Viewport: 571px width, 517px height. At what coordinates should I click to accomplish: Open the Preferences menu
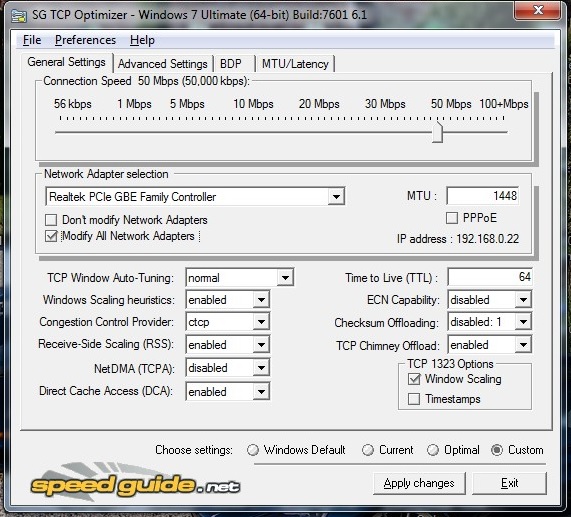pyautogui.click(x=85, y=40)
